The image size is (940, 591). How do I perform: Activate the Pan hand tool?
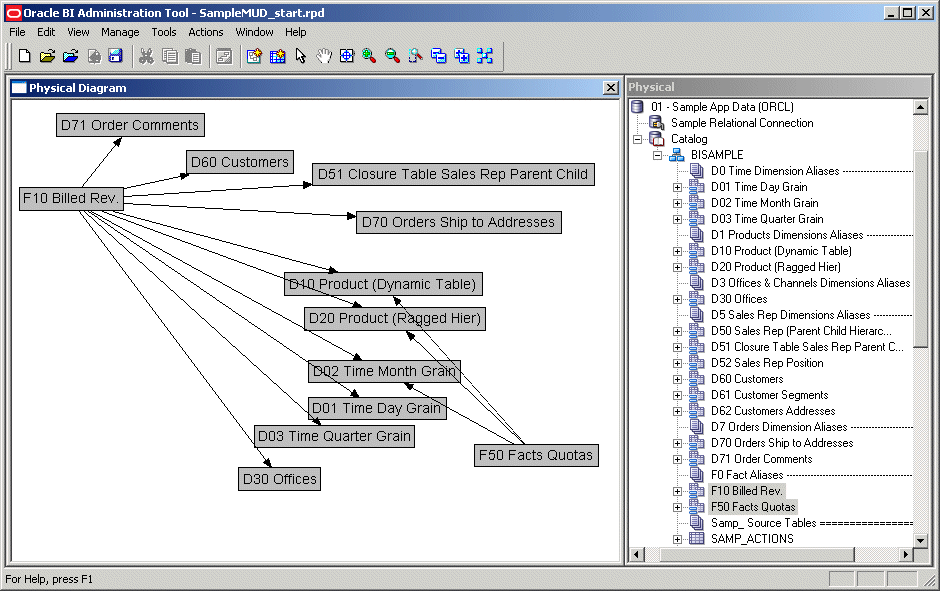324,56
